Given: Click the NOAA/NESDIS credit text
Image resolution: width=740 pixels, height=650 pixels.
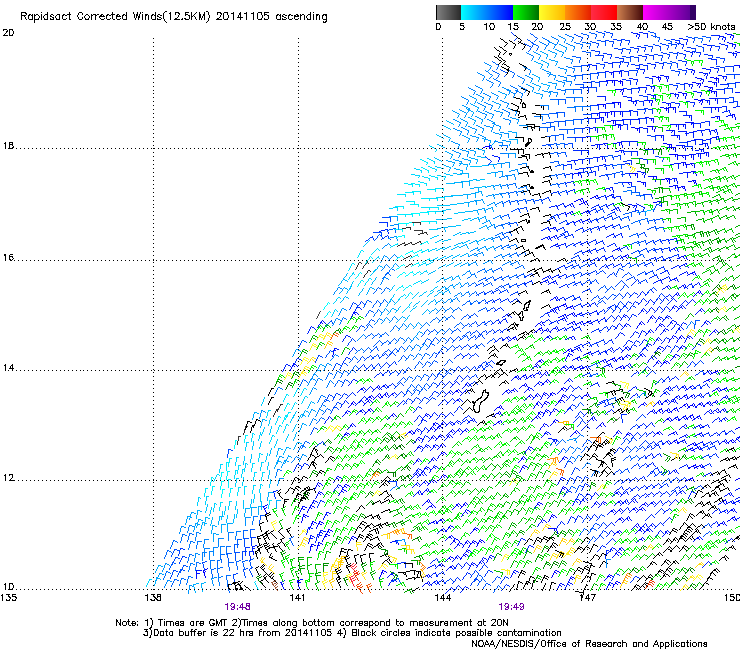Looking at the screenshot, I should pos(589,644).
